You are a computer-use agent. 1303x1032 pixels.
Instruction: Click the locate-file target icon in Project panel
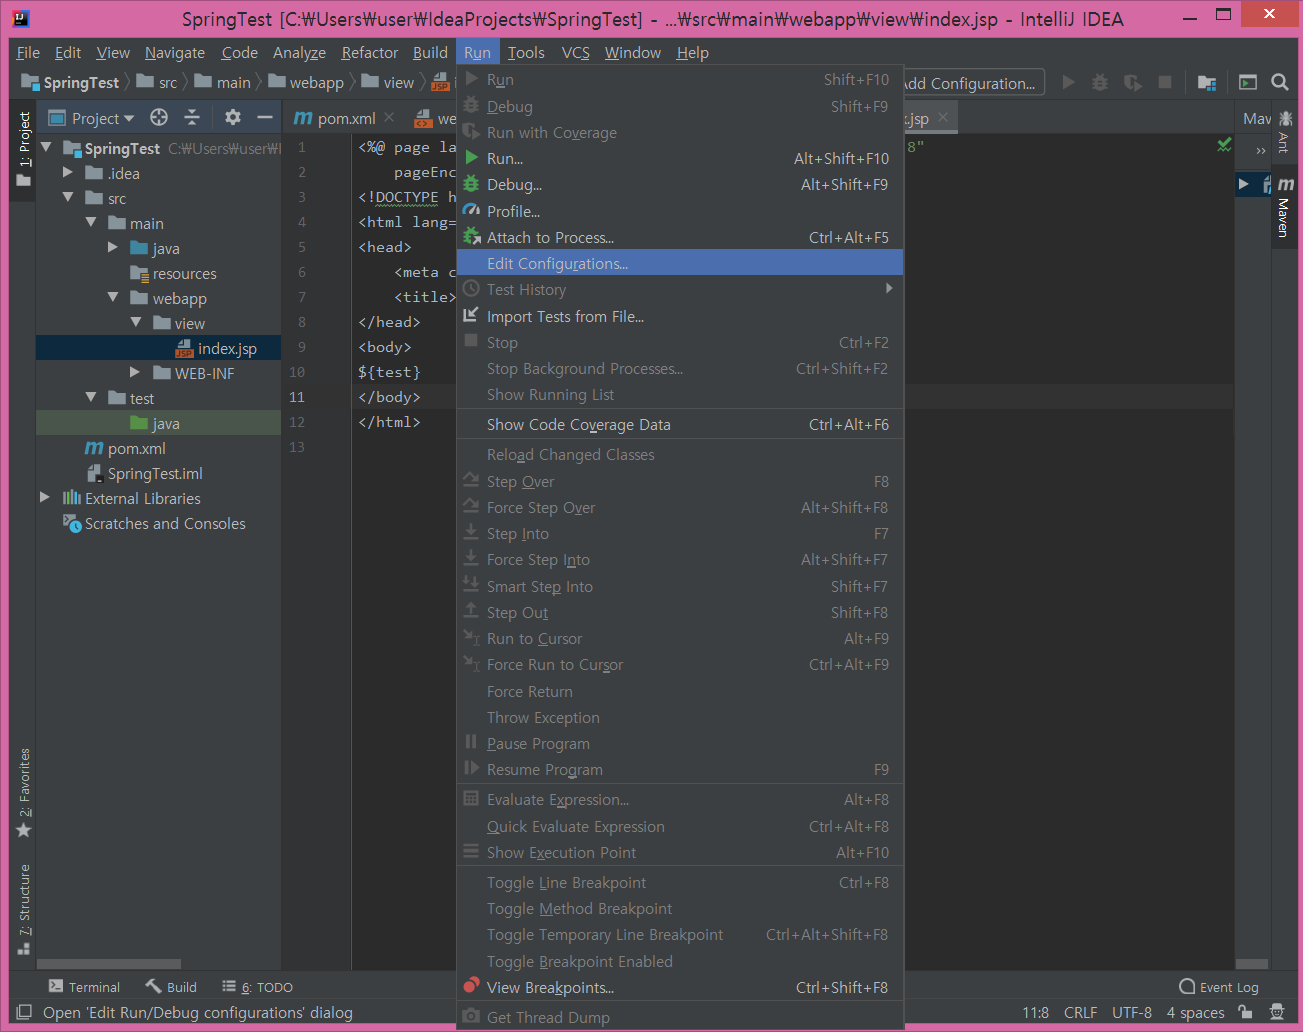tap(159, 118)
